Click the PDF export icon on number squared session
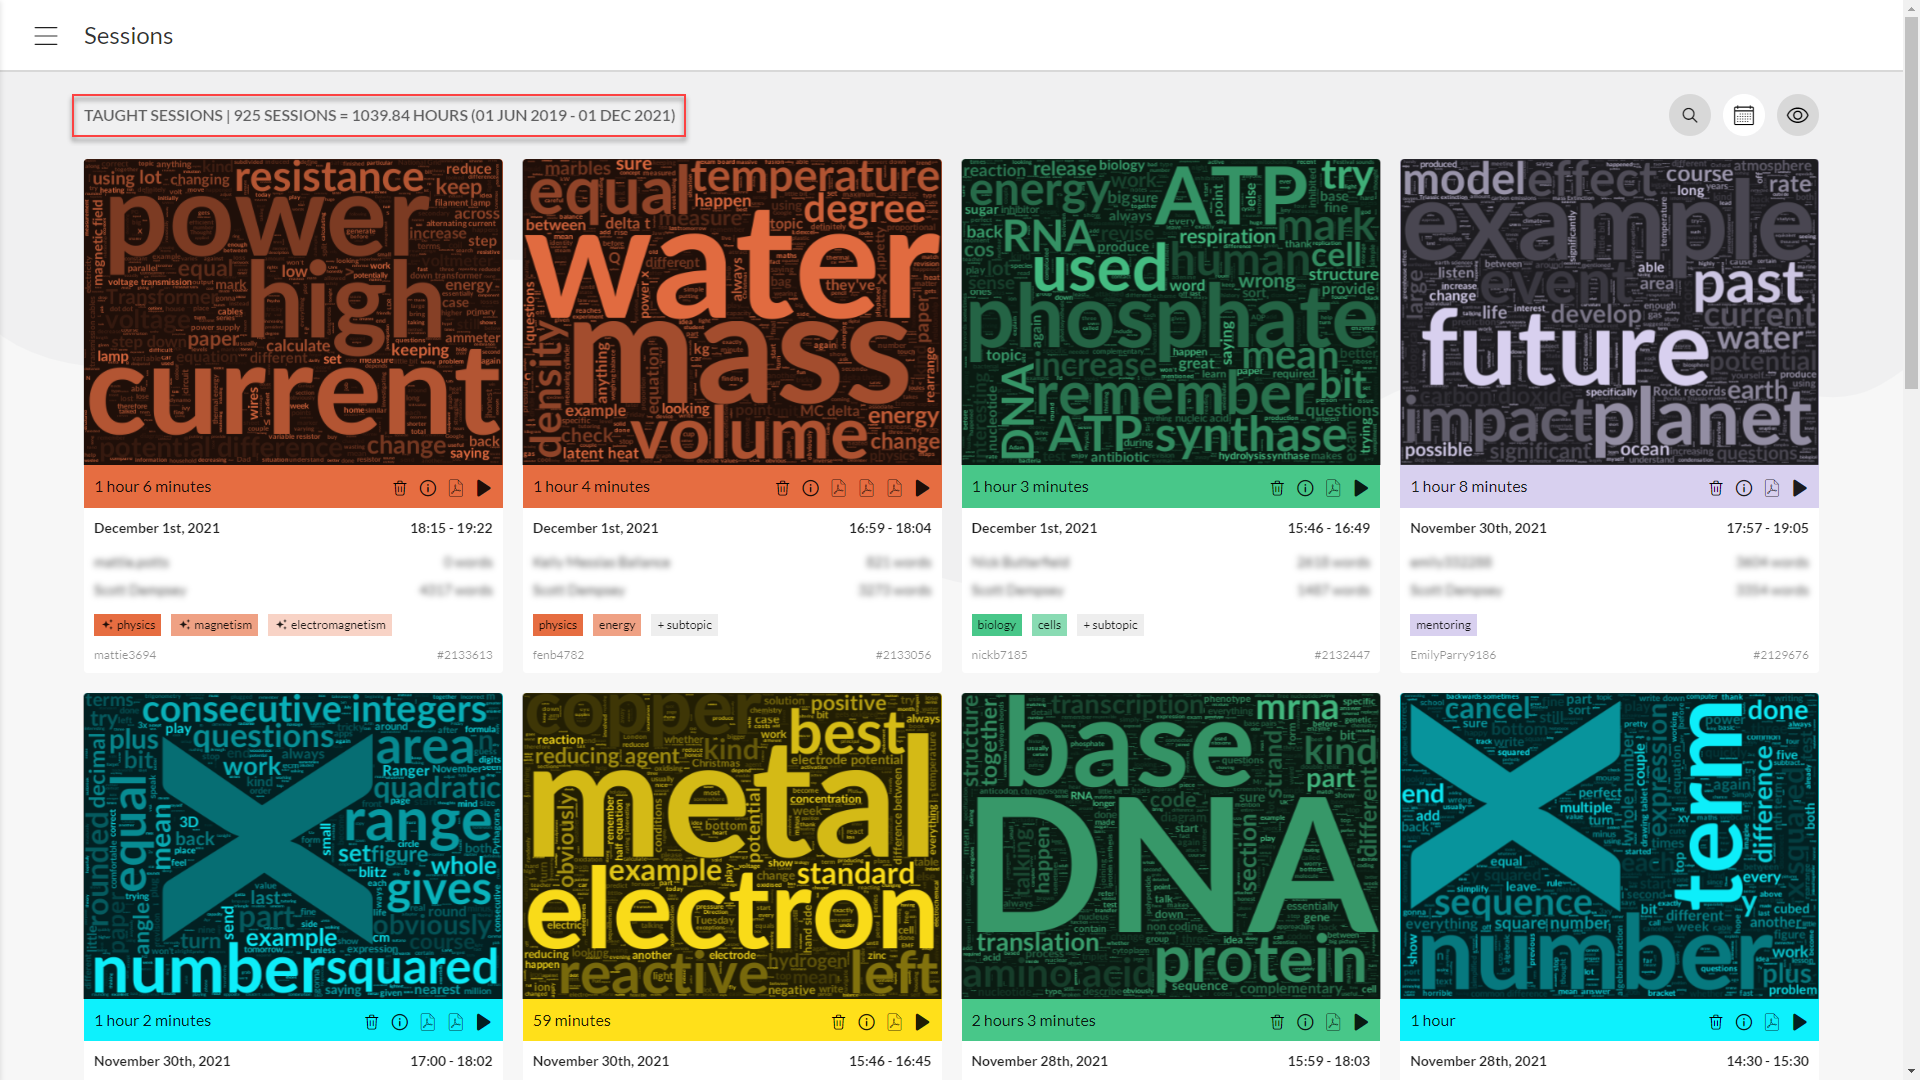This screenshot has height=1080, width=1920. 427,1022
